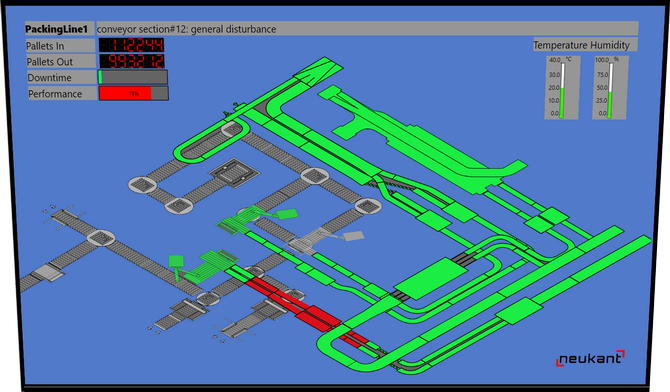This screenshot has width=670, height=392.
Task: Click the green arrow-shaped conveyor end
Action: (x=318, y=71)
